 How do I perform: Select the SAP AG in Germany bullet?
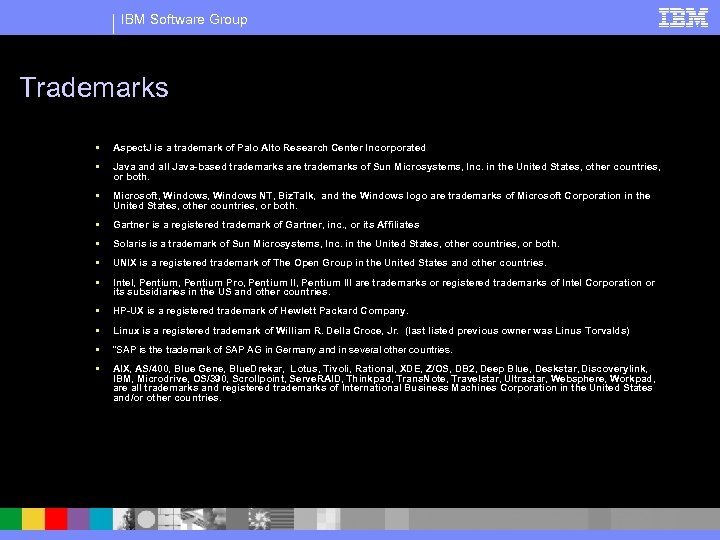click(282, 350)
